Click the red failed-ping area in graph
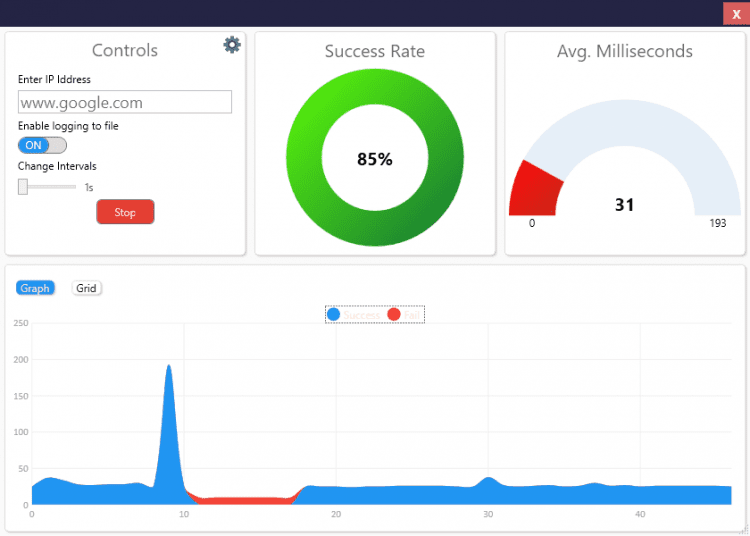Image resolution: width=750 pixels, height=536 pixels. tap(242, 501)
